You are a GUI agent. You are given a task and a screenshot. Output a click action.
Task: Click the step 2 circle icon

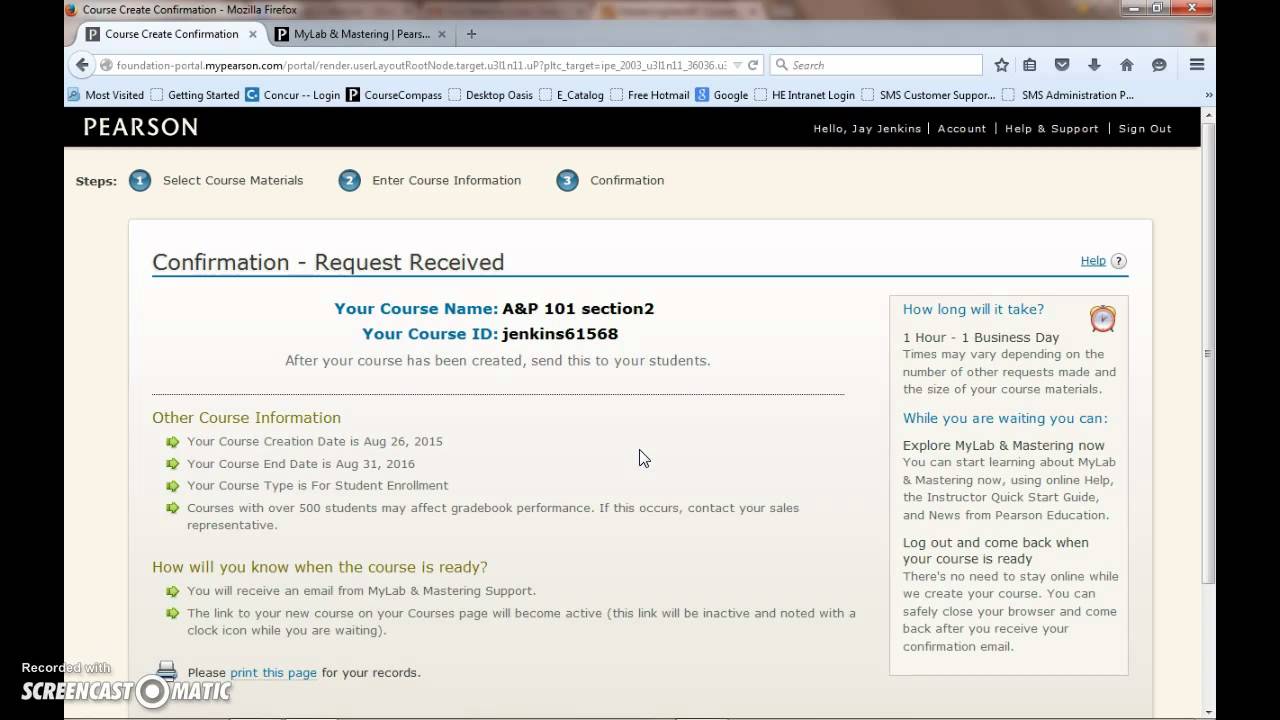(349, 181)
